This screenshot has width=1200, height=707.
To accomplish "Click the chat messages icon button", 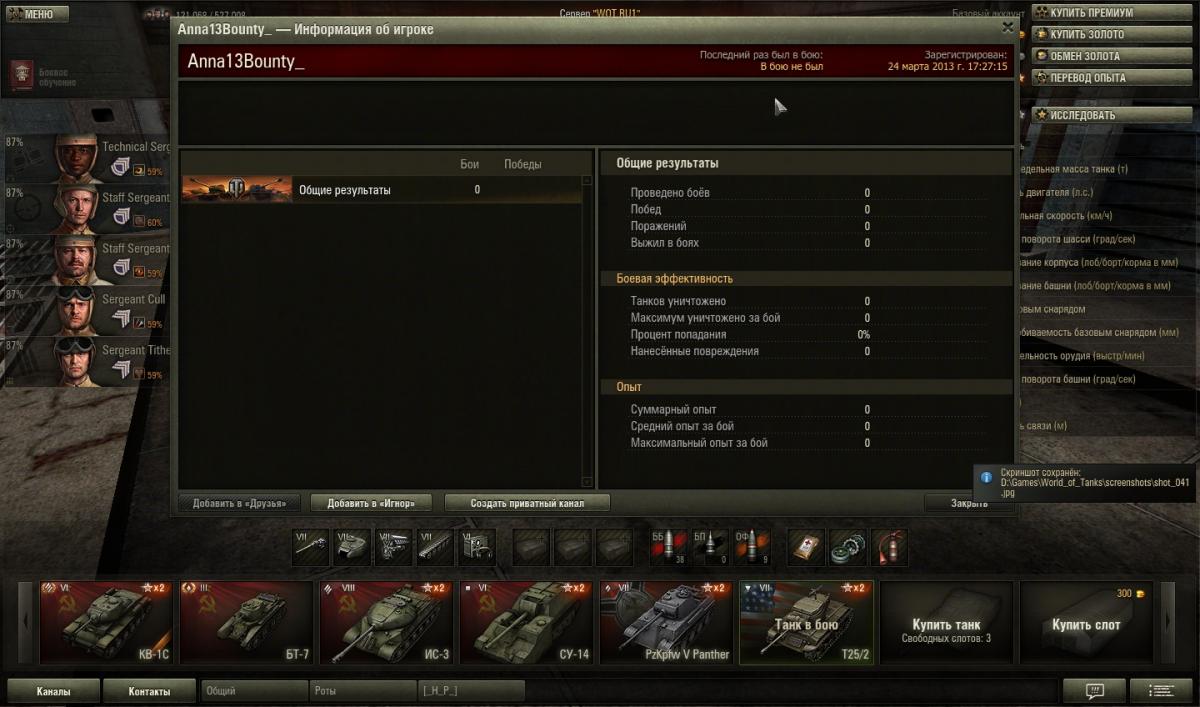I will (1093, 690).
